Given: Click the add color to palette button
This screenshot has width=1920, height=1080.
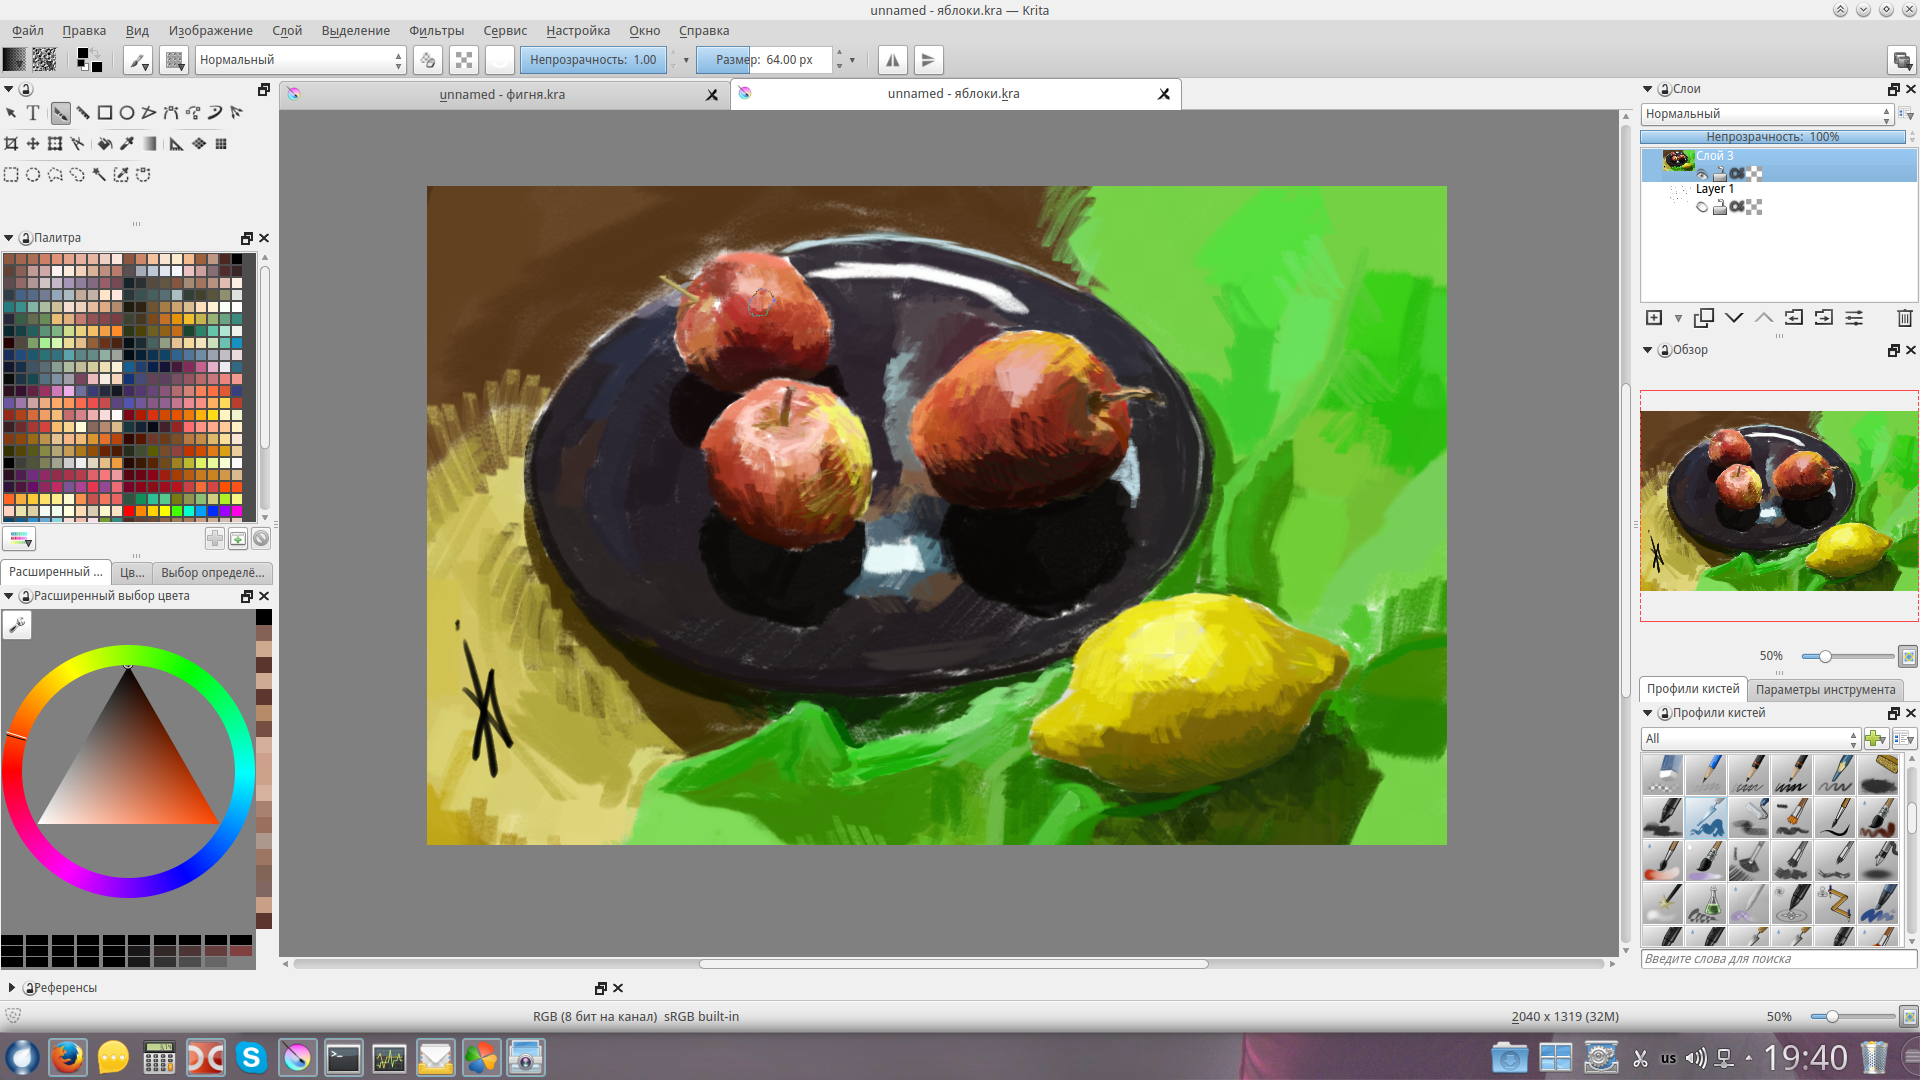Looking at the screenshot, I should 215,539.
